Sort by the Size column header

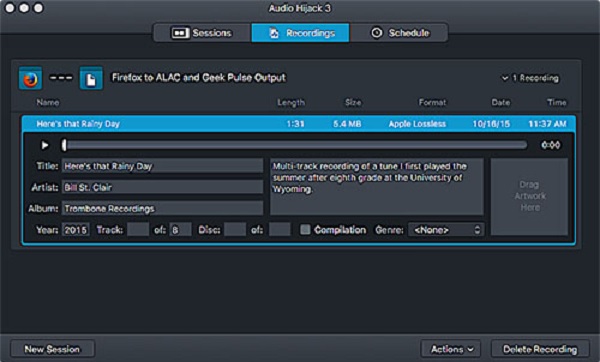click(x=353, y=102)
